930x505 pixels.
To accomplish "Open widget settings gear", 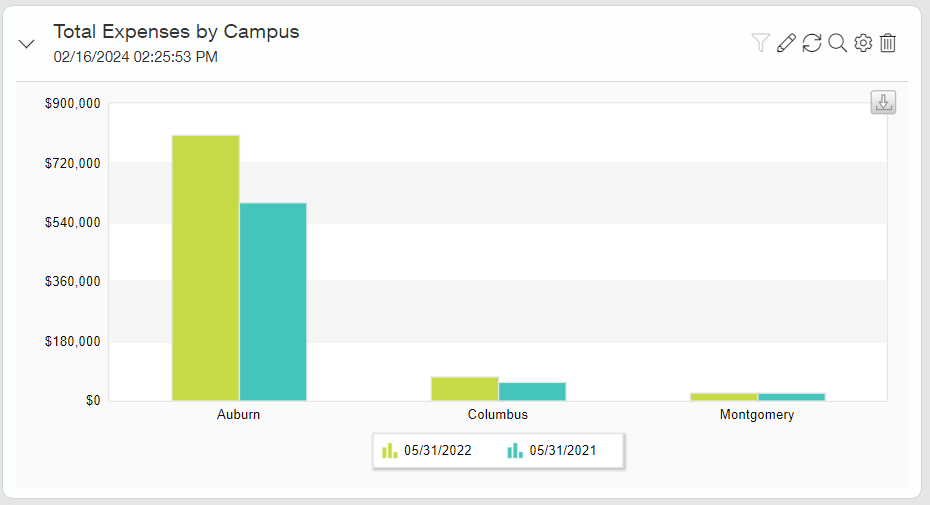I will pos(863,43).
